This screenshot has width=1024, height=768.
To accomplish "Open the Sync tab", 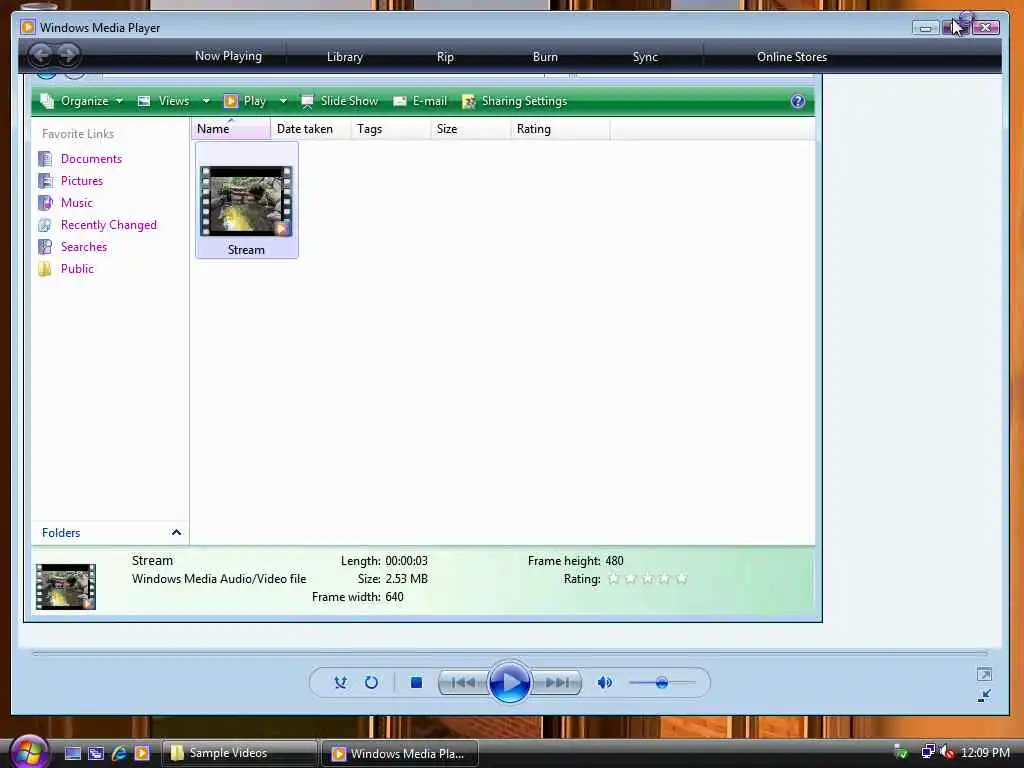I will click(645, 57).
